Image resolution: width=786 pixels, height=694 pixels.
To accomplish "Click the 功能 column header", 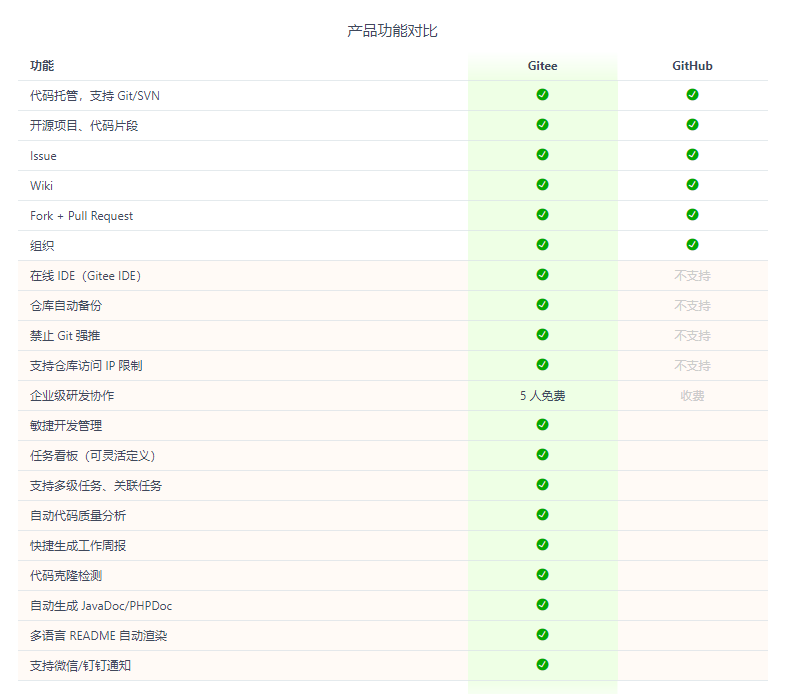I will coord(42,66).
